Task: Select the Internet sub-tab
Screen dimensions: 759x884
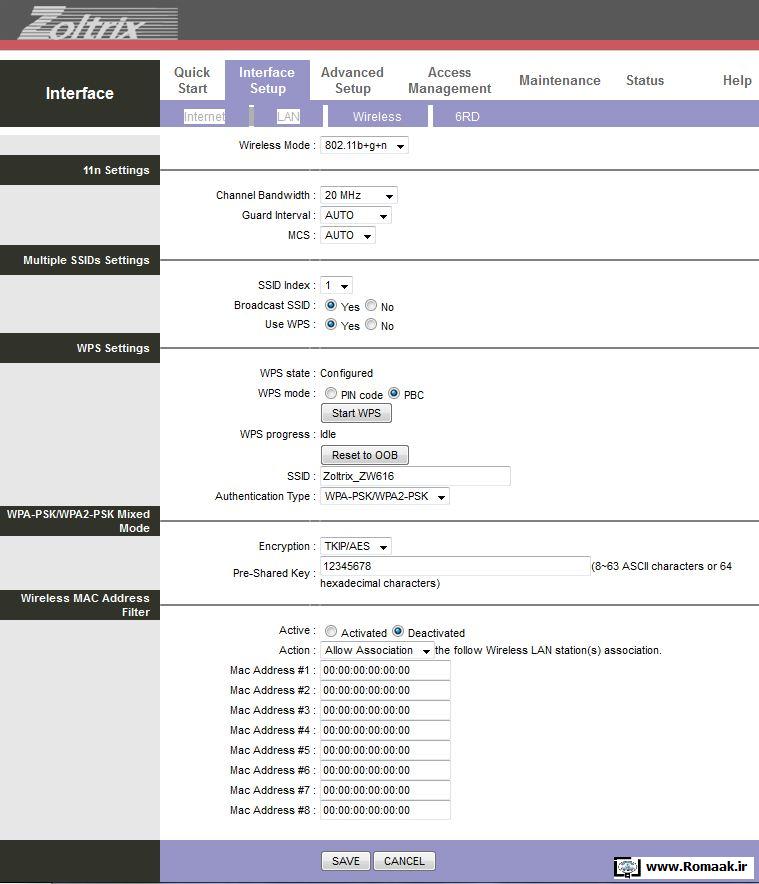Action: pos(204,116)
